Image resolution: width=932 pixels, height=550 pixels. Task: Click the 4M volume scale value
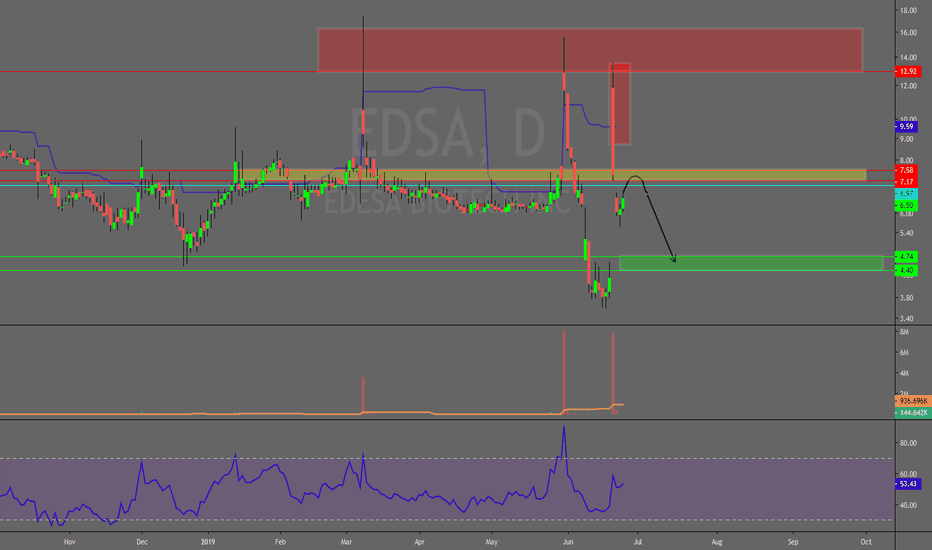click(x=904, y=373)
